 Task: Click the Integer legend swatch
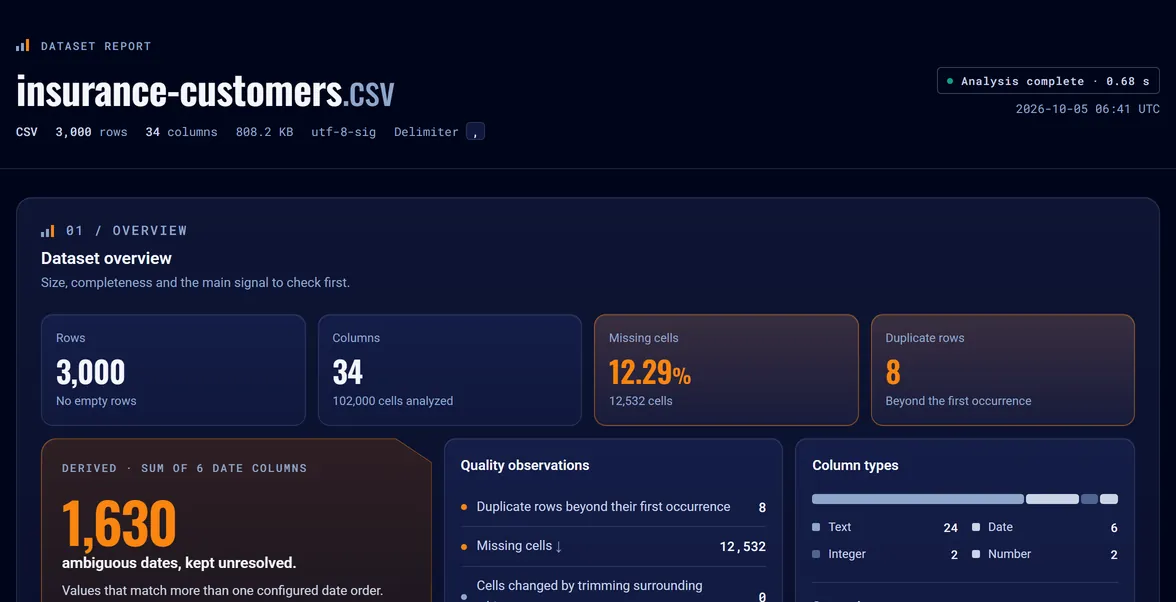coord(816,554)
